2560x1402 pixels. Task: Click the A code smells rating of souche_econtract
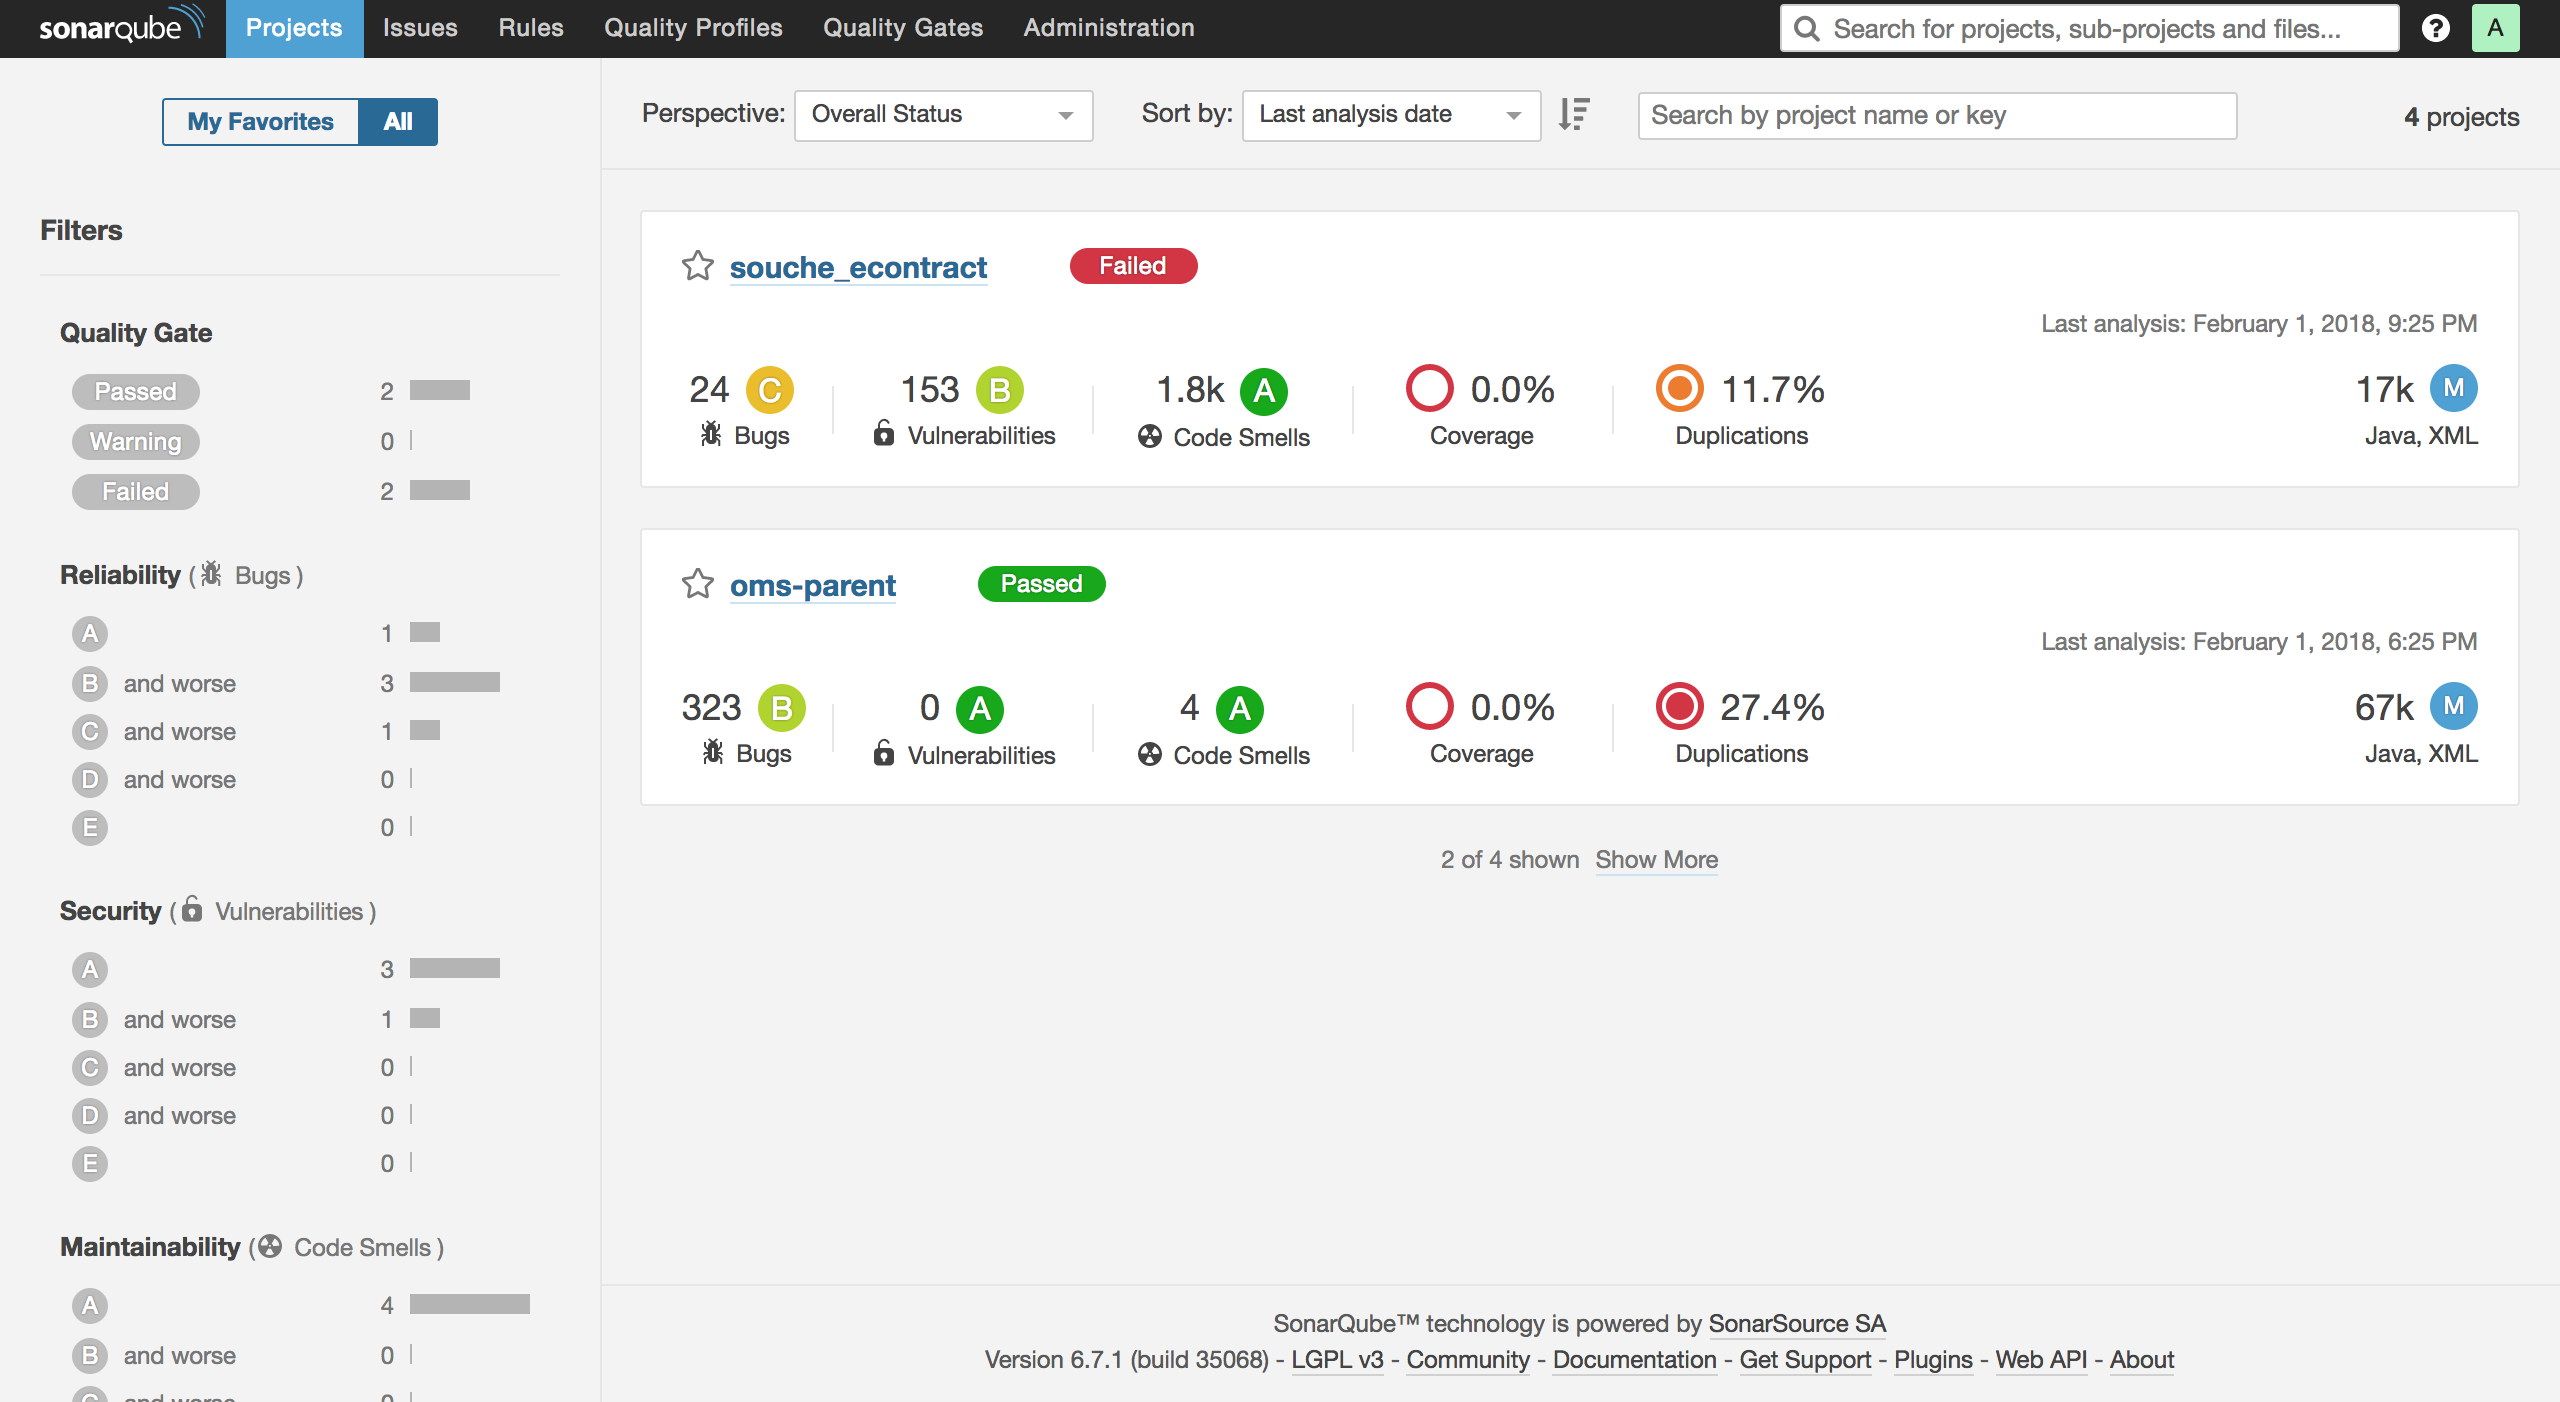[1264, 390]
